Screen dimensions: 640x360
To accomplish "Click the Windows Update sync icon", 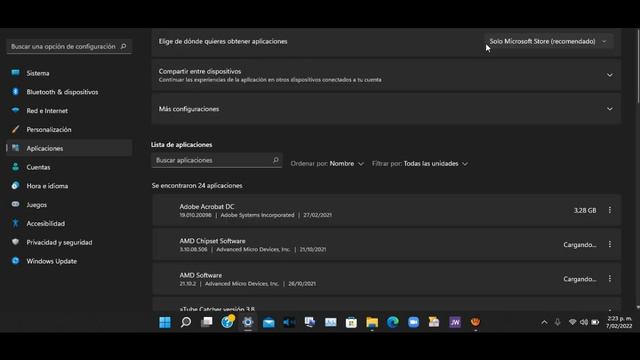I will tap(16, 260).
